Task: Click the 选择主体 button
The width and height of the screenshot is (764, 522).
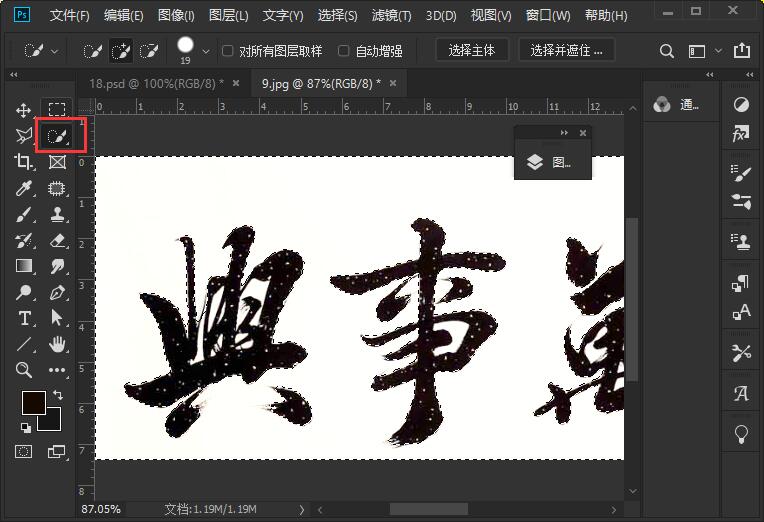Action: (472, 50)
